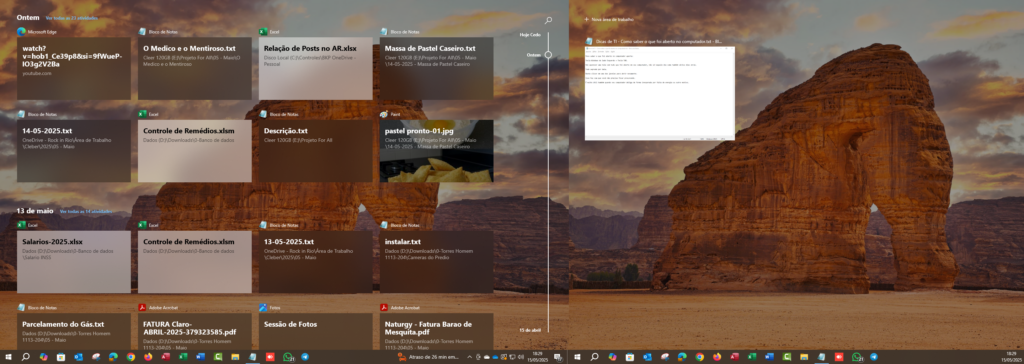The width and height of the screenshot is (1024, 364).
Task: Open 'instalar.txt' activity card
Action: click(436, 261)
